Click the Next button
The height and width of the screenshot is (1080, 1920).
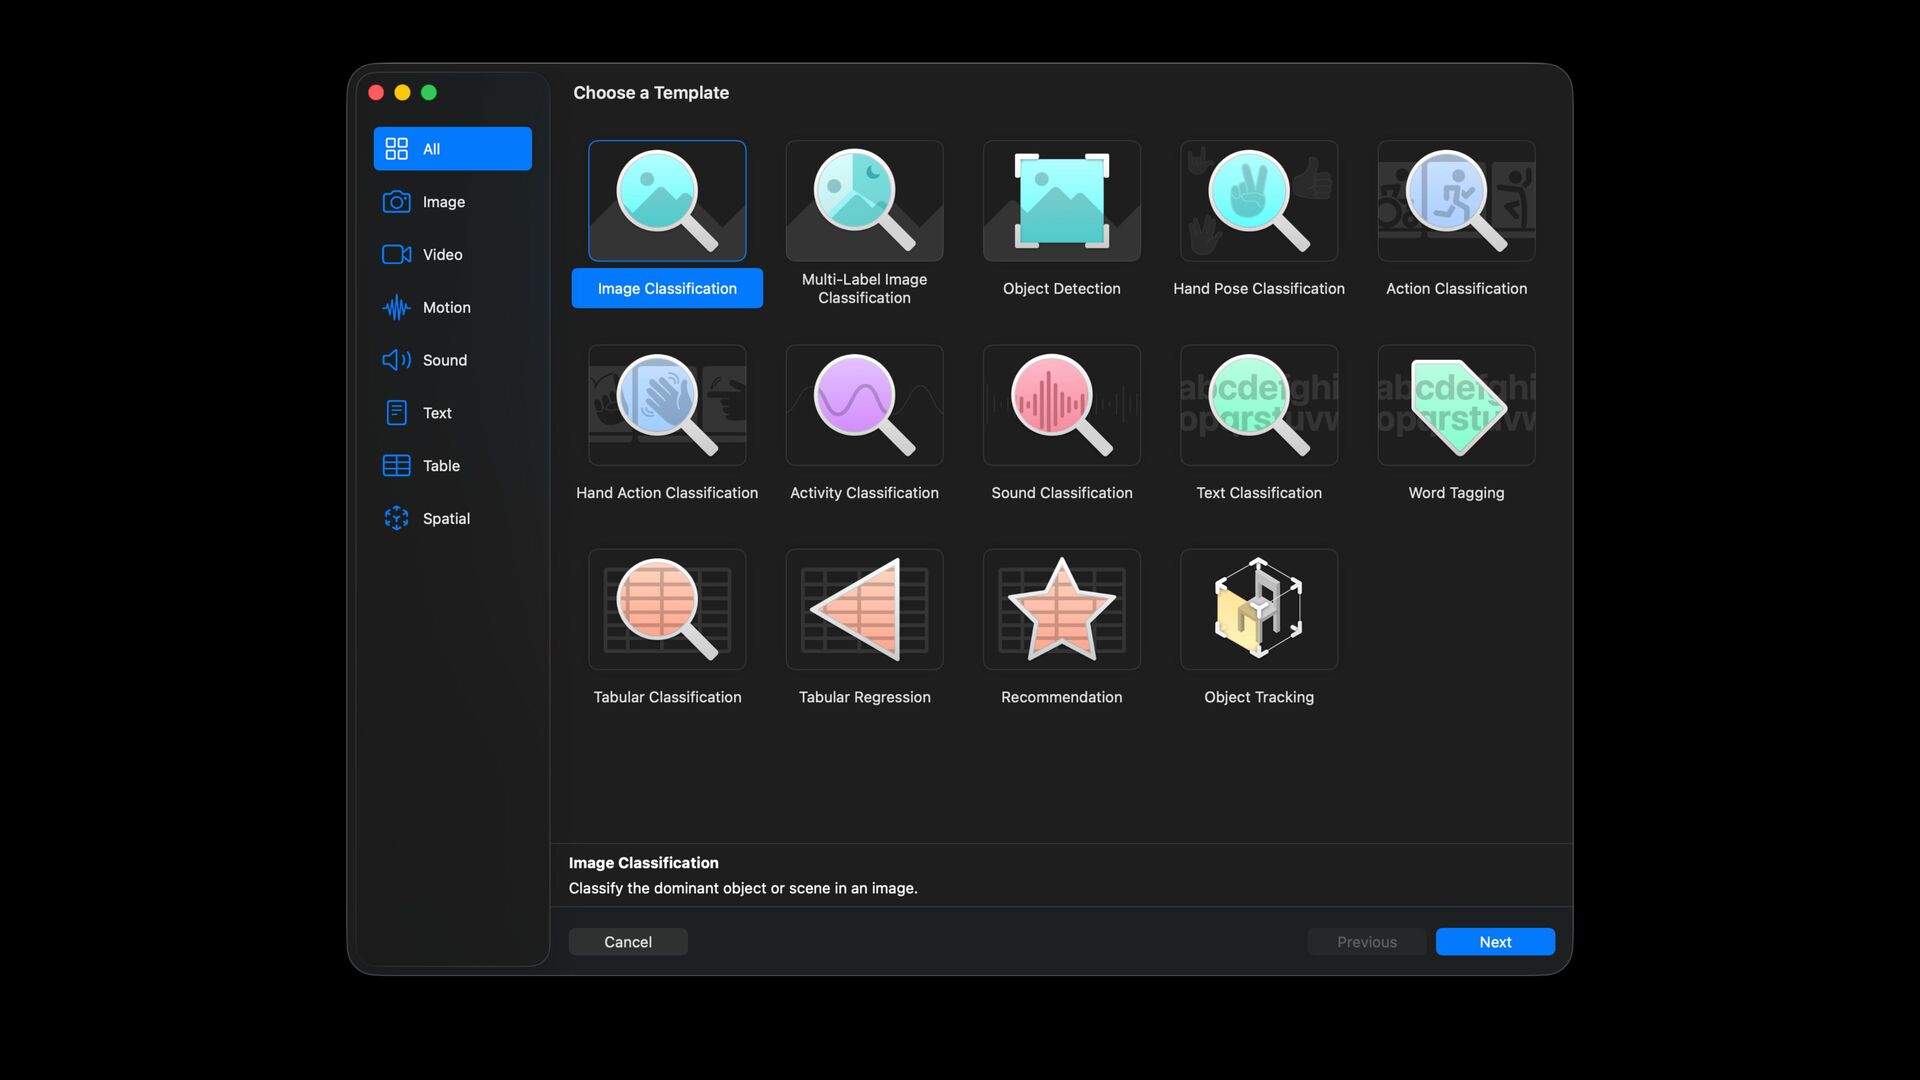pos(1494,942)
